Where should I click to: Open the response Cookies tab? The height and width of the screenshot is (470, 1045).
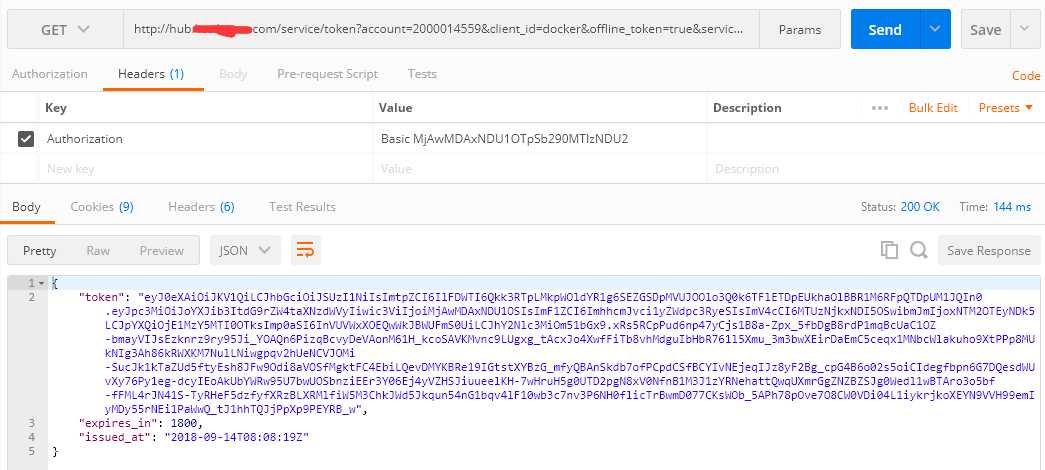[x=101, y=207]
